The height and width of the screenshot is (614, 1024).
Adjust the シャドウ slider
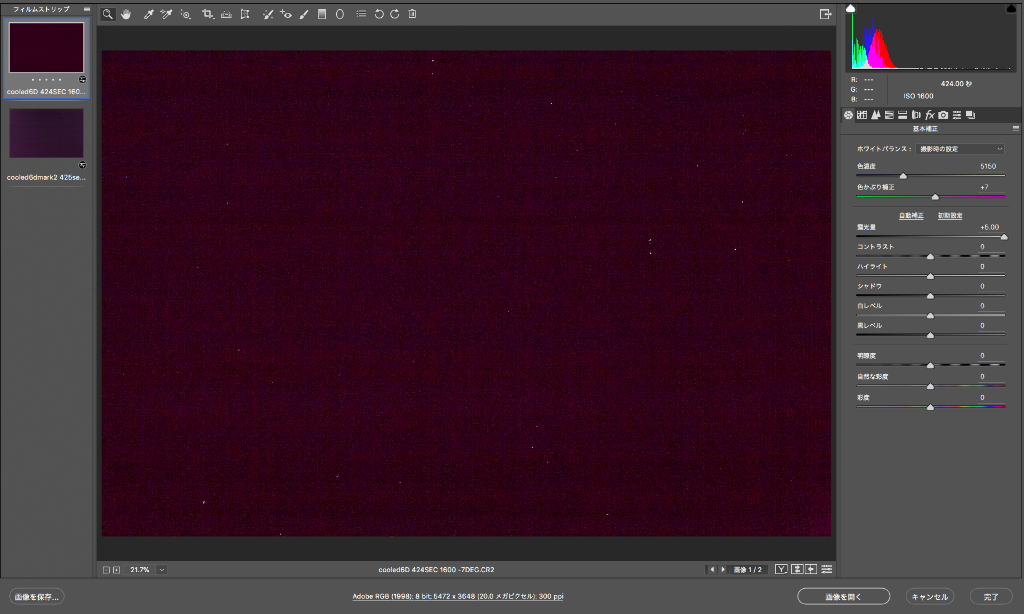(931, 296)
